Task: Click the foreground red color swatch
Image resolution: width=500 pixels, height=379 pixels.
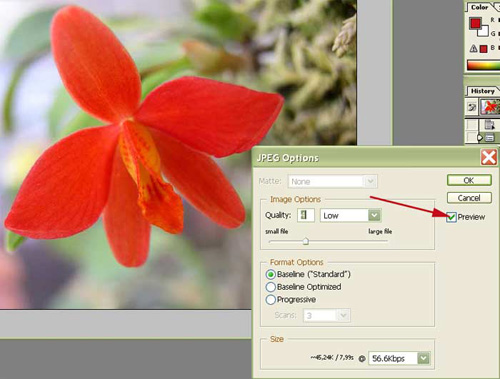Action: pos(475,23)
